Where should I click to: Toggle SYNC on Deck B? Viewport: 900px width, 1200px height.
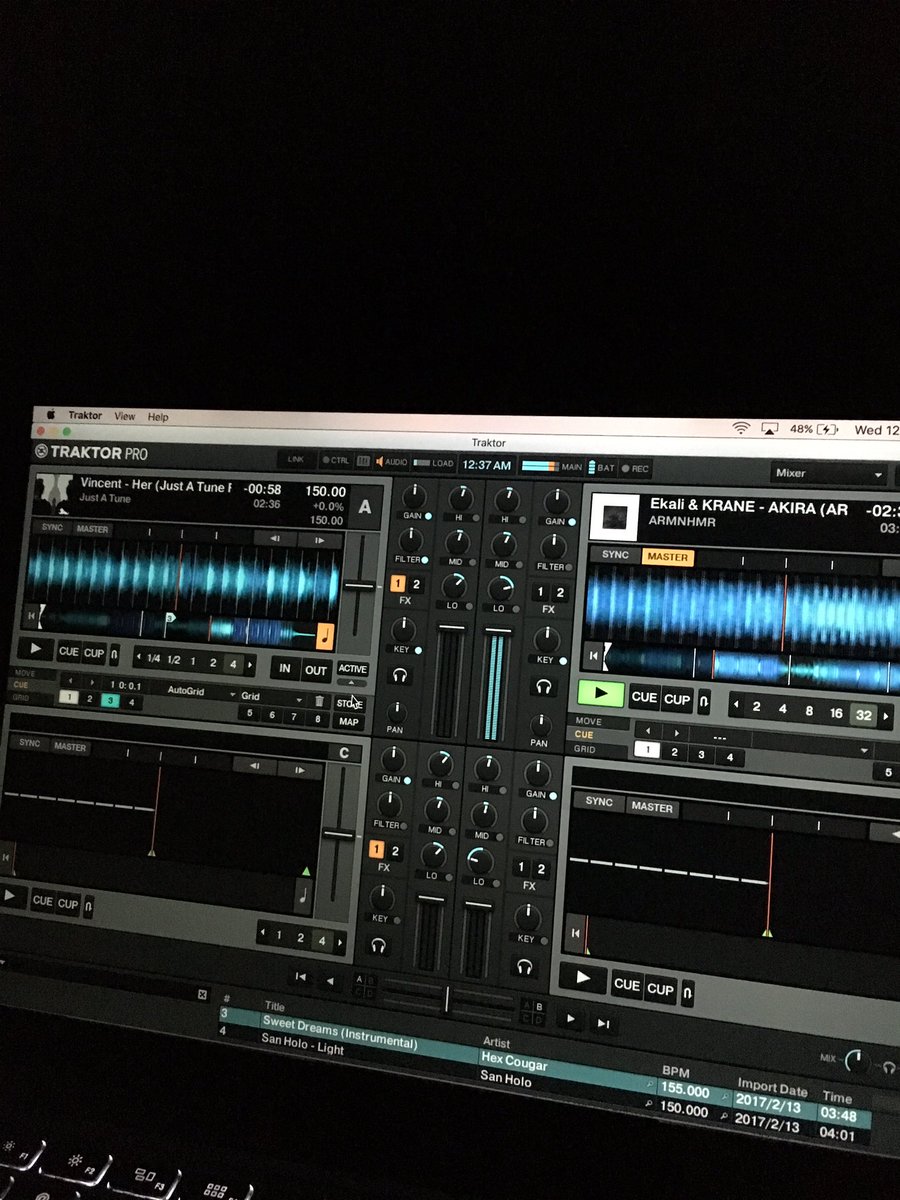(615, 554)
